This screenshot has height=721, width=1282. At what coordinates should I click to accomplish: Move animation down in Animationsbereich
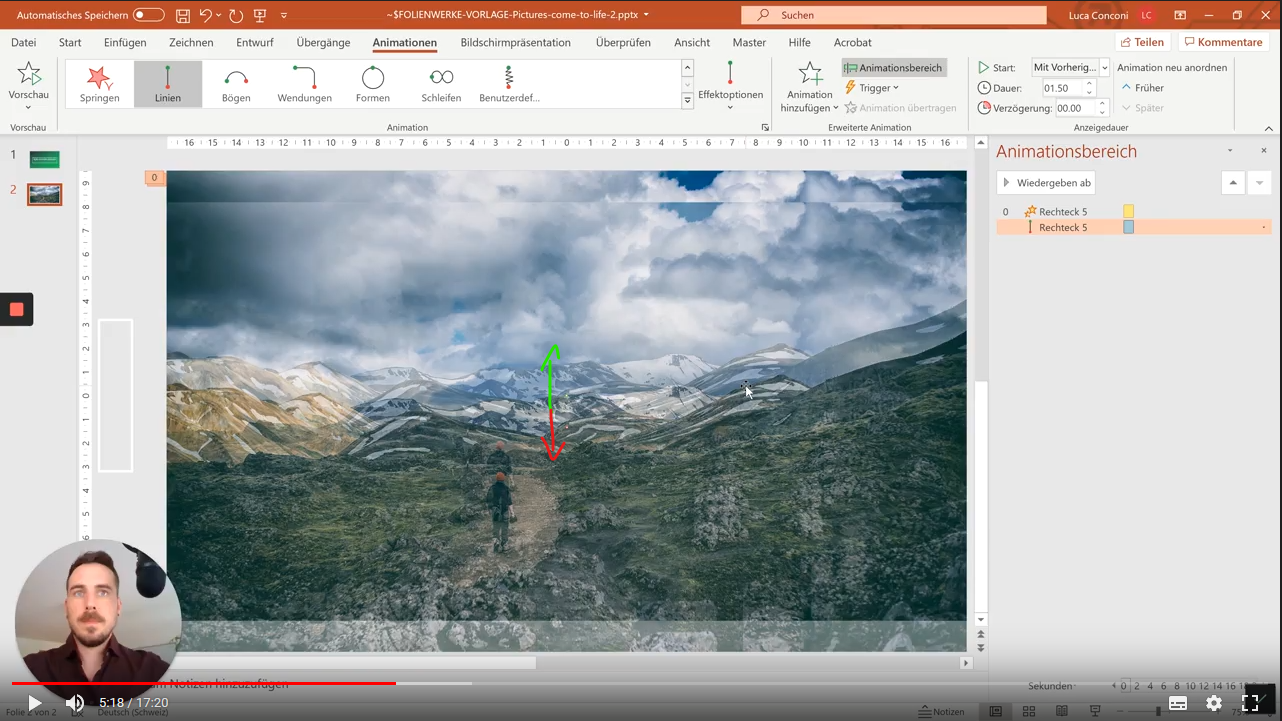1259,183
